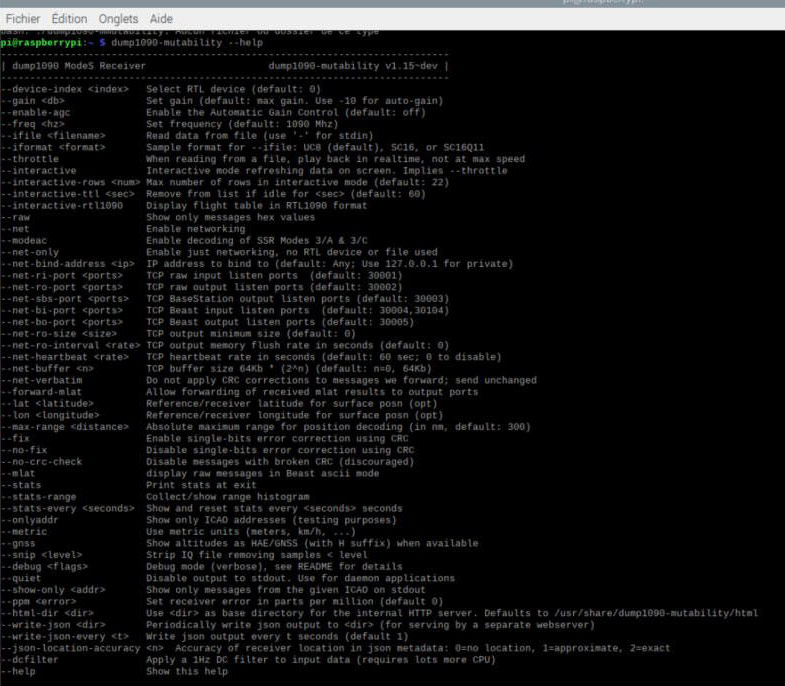
Task: Click the '--ifile <filename>' option
Action: pyautogui.click(x=53, y=136)
